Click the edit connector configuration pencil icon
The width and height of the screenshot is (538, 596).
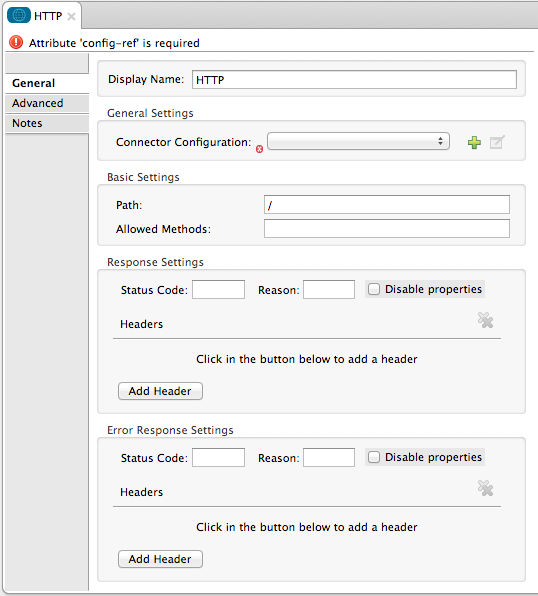(x=497, y=142)
